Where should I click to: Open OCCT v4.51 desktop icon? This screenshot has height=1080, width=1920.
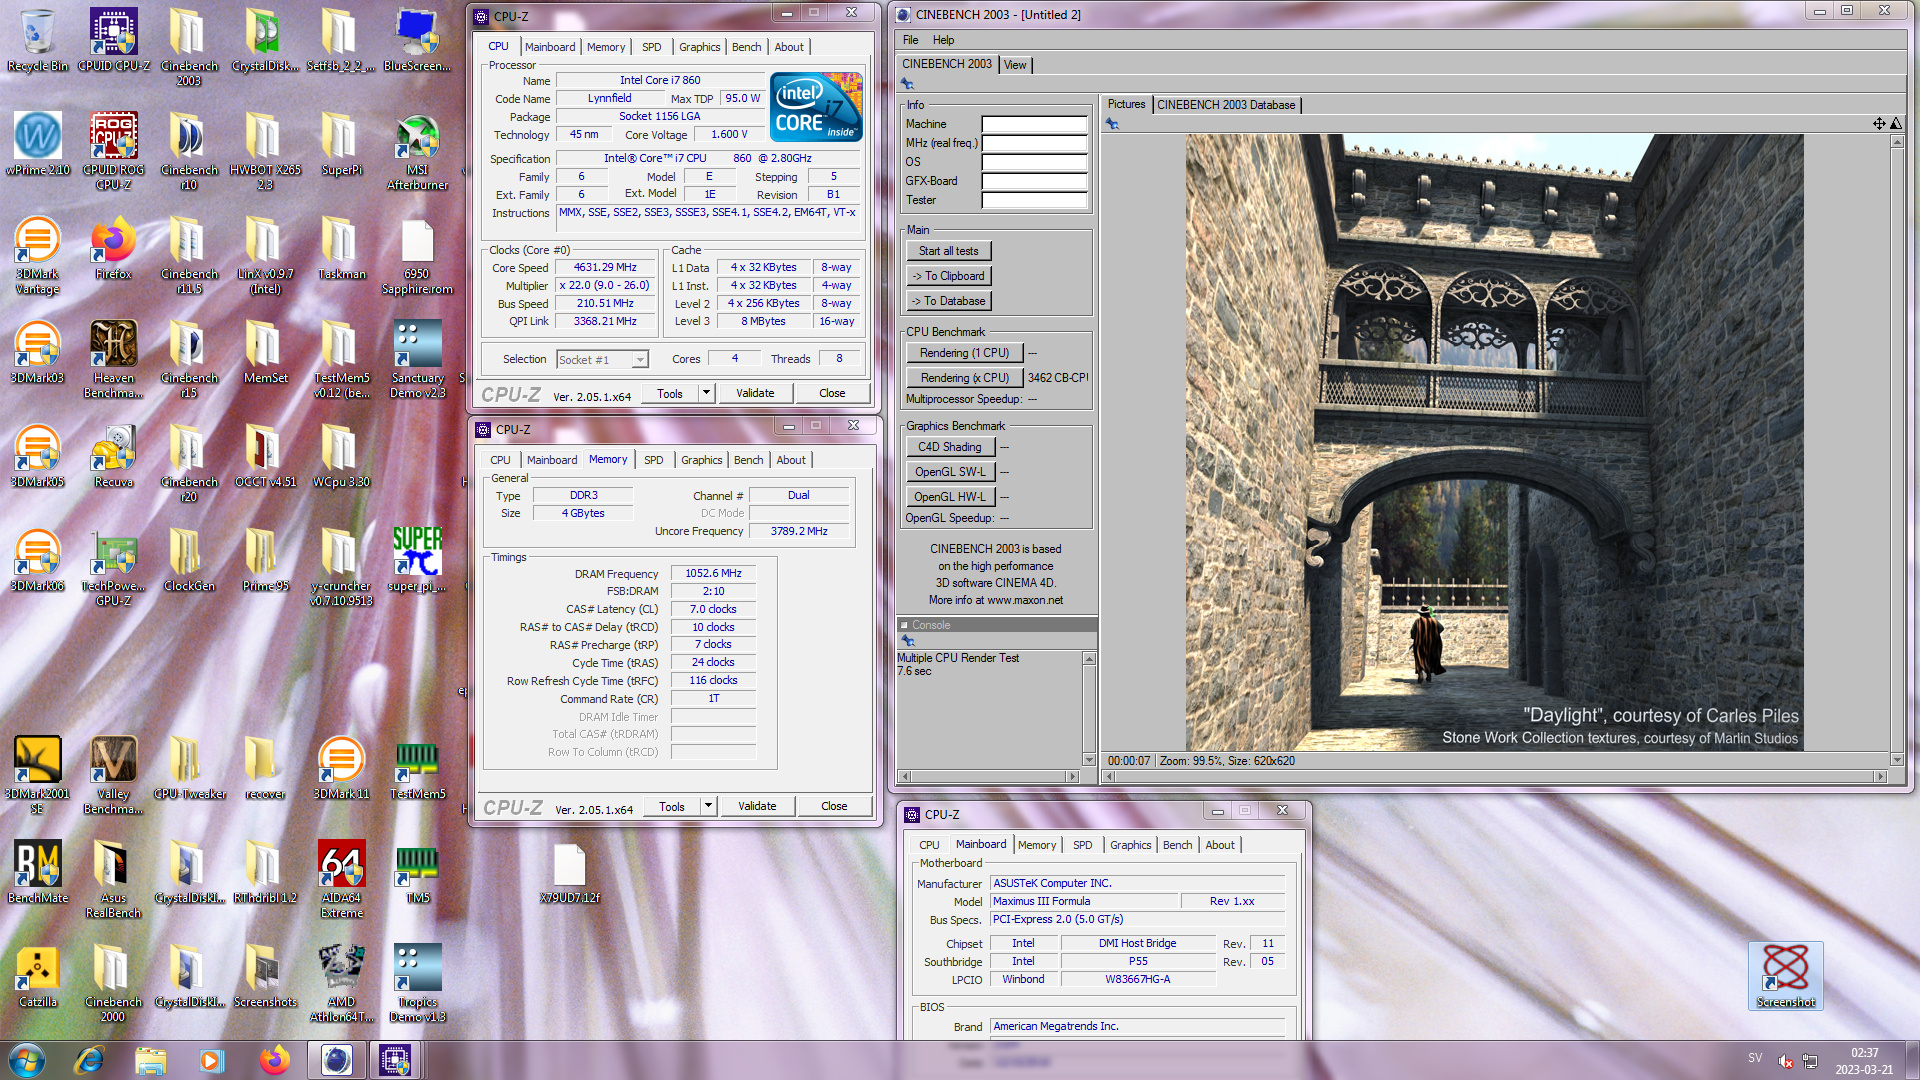coord(265,456)
